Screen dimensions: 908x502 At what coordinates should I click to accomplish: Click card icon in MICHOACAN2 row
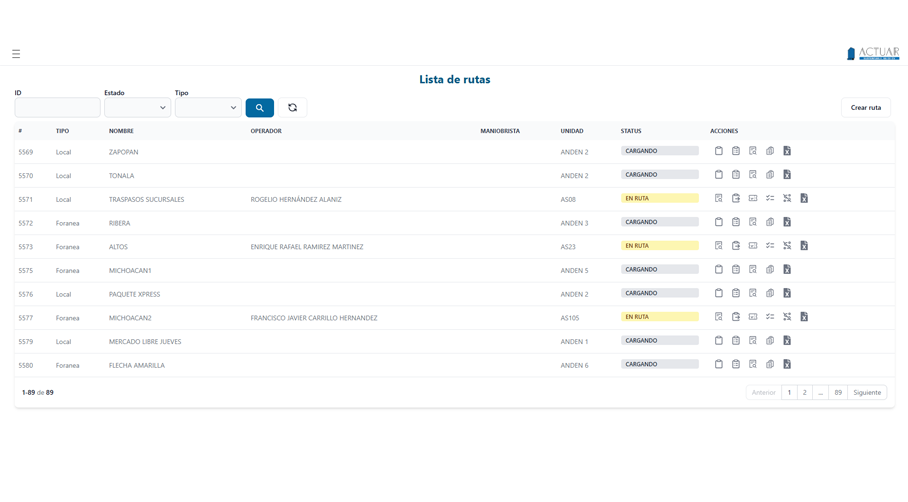coord(753,317)
